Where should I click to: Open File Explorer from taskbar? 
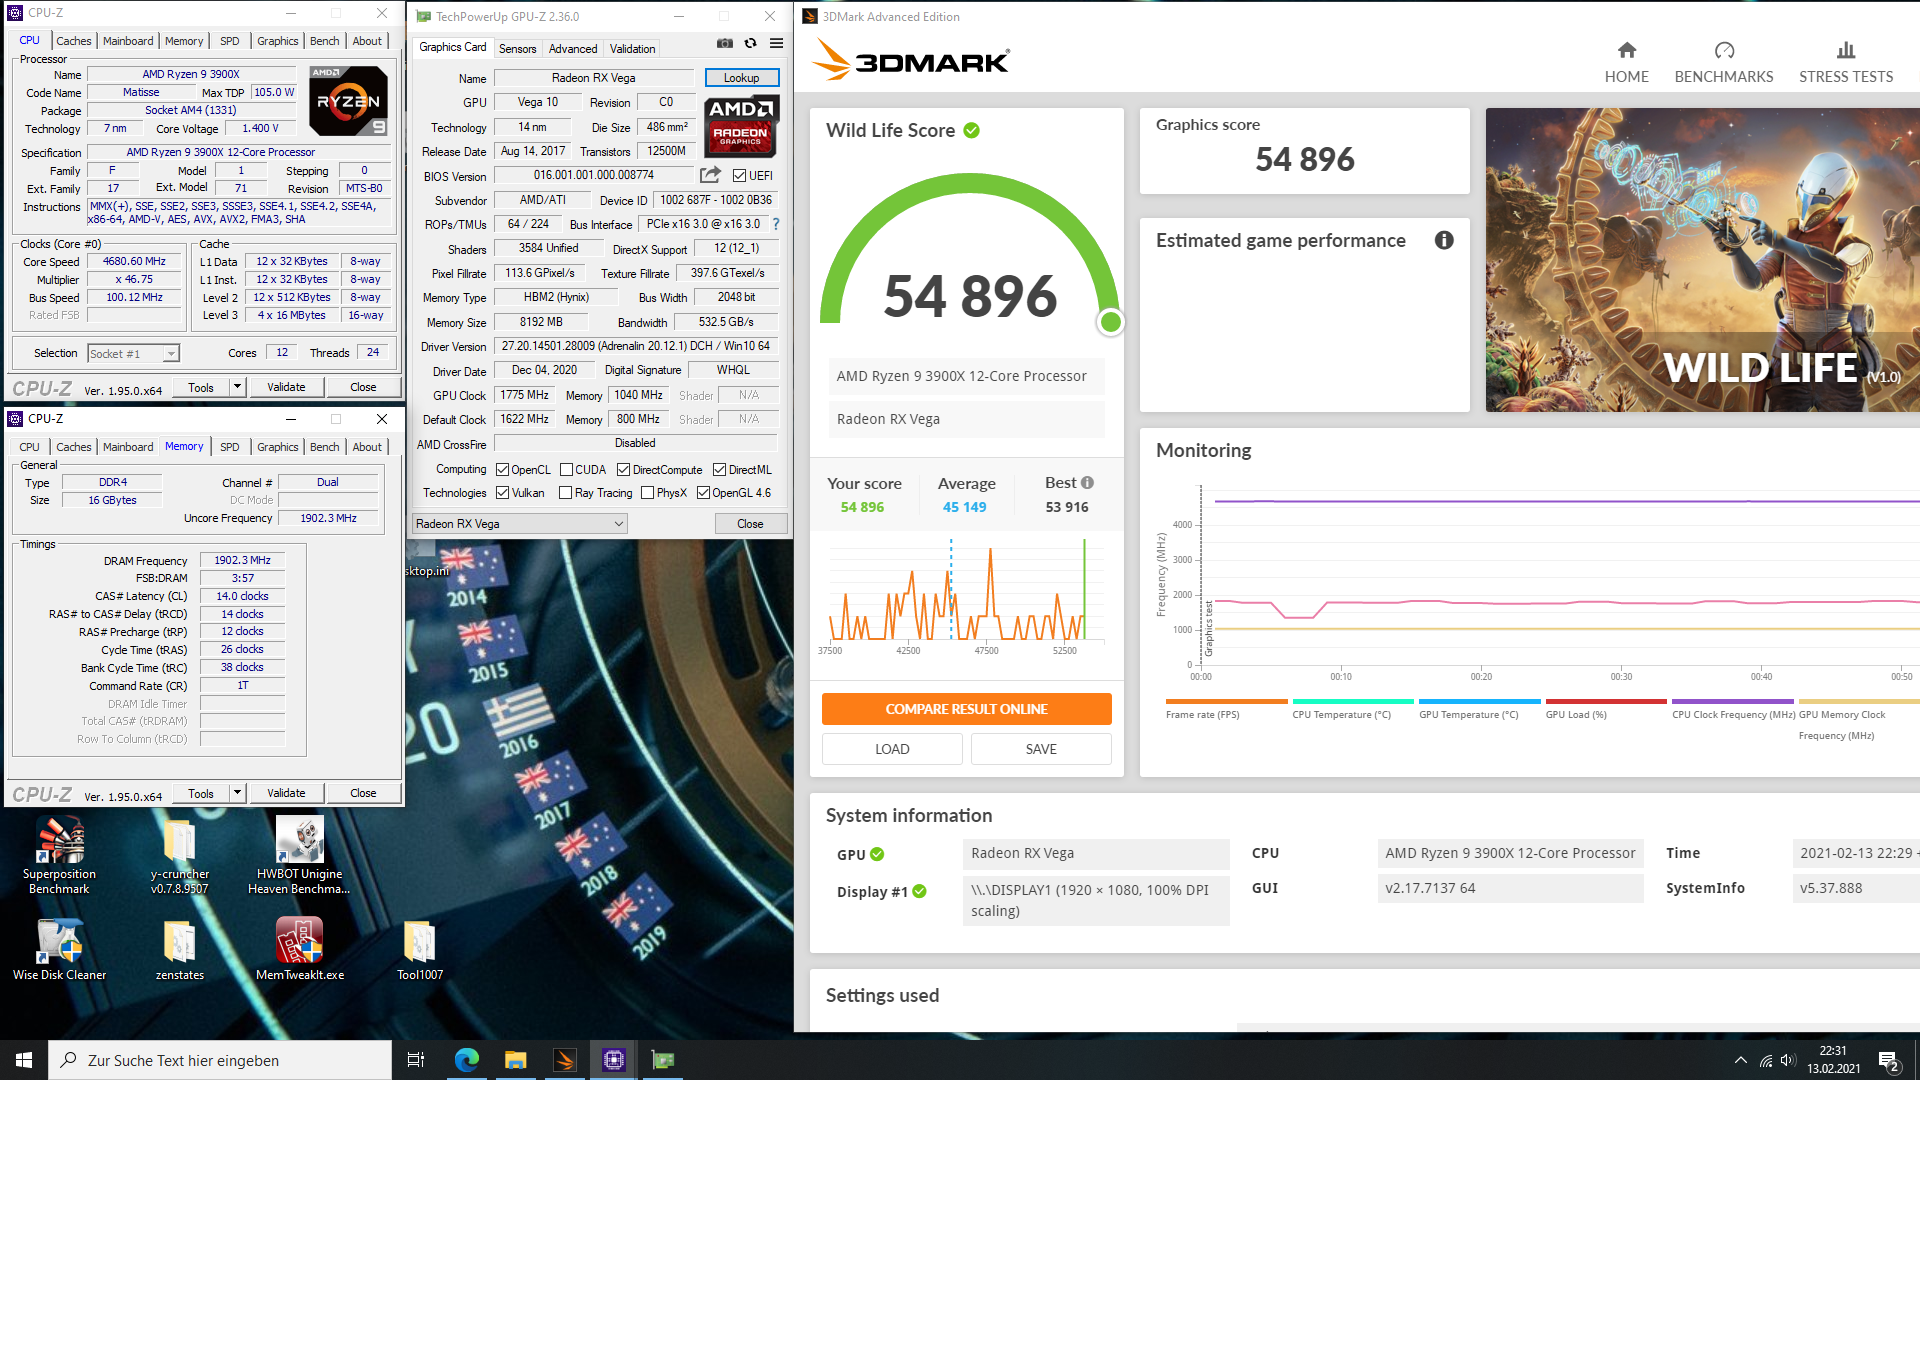pyautogui.click(x=516, y=1060)
